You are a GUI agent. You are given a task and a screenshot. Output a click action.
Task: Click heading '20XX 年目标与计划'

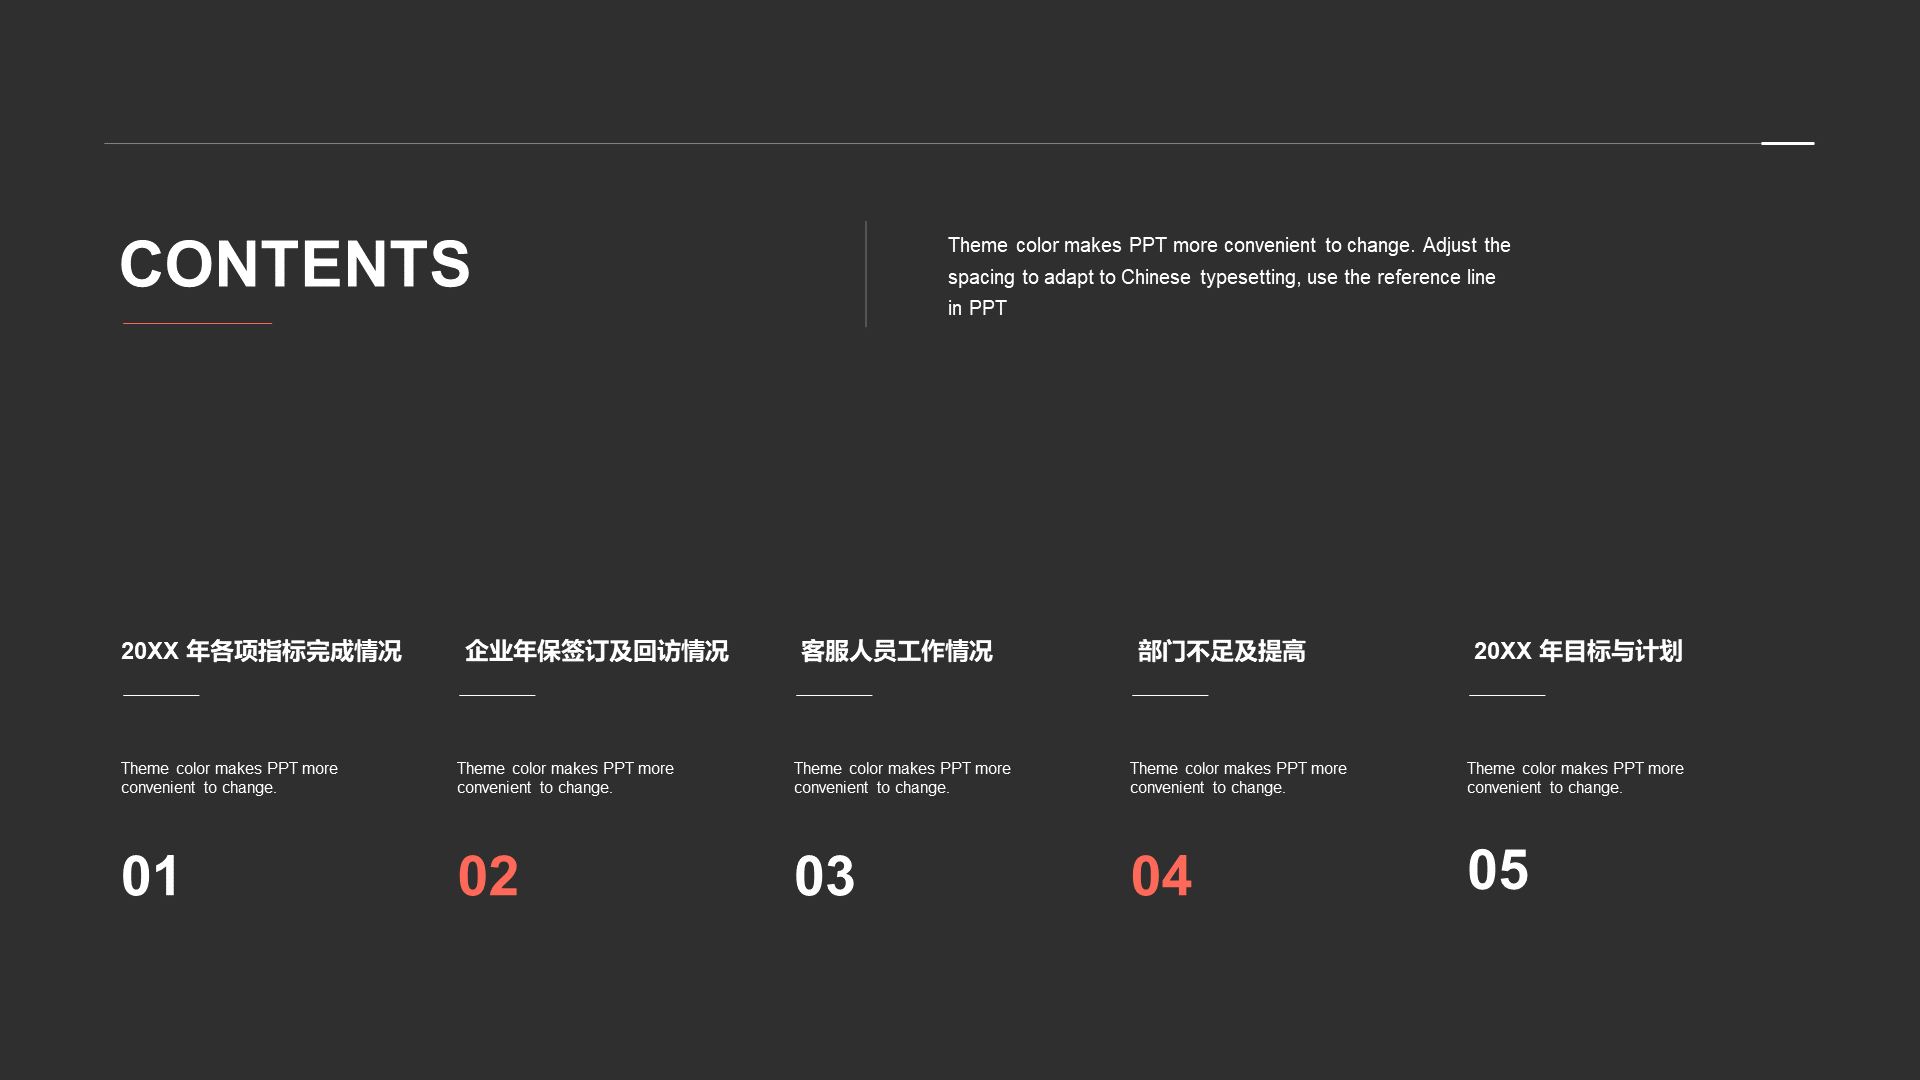1578,651
